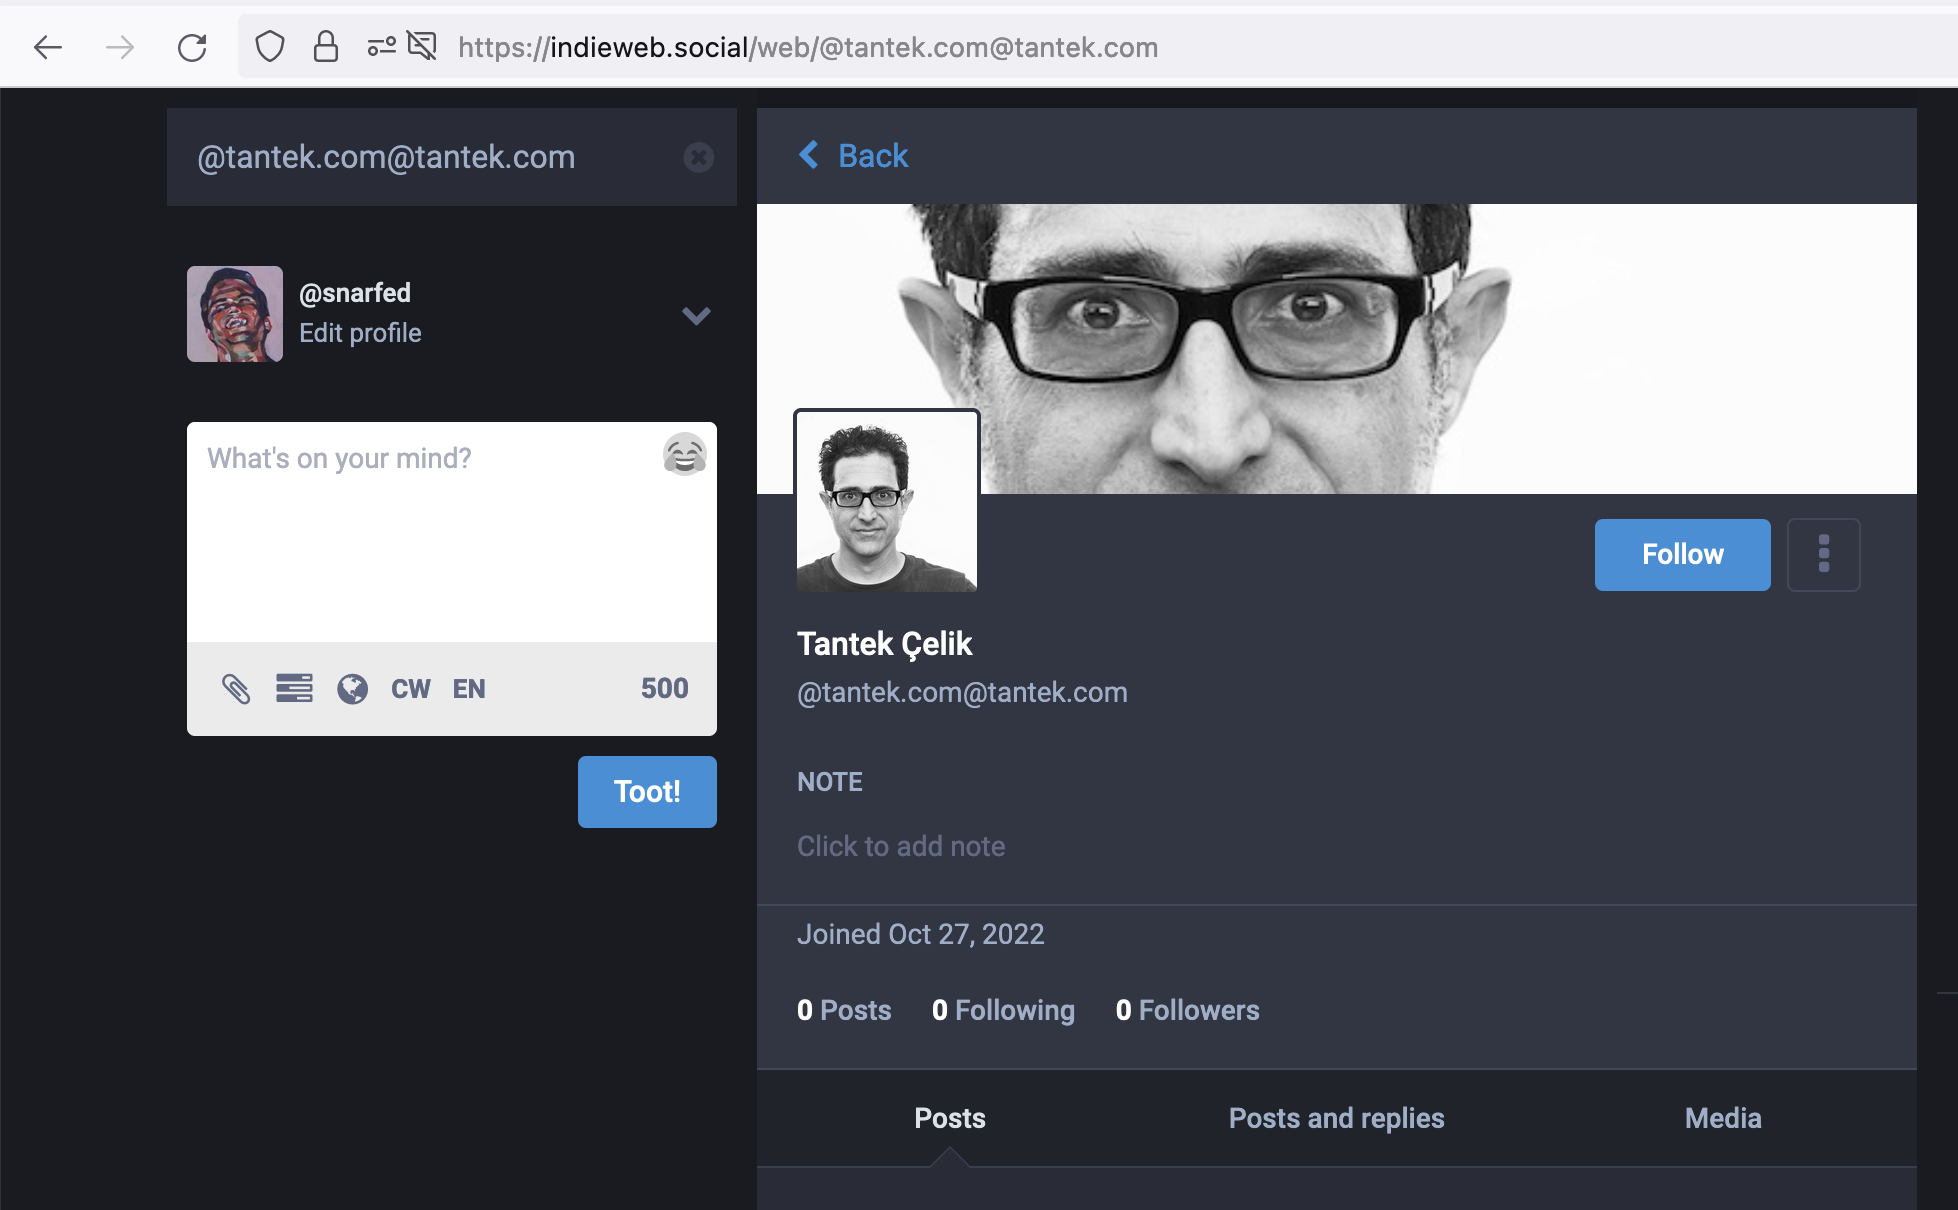
Task: Reload the page with the refresh icon
Action: [x=192, y=47]
